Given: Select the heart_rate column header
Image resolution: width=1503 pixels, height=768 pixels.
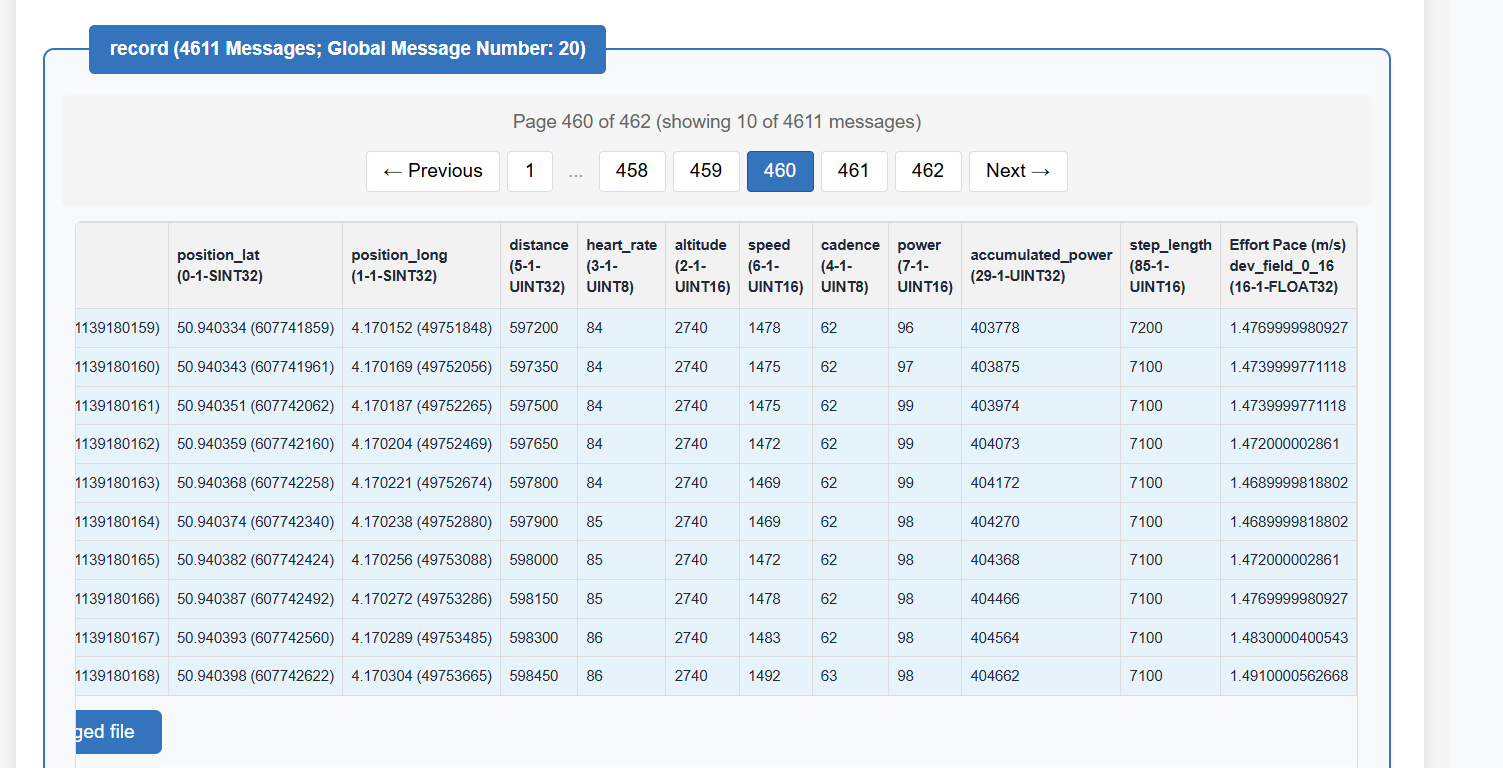Looking at the screenshot, I should [x=621, y=265].
